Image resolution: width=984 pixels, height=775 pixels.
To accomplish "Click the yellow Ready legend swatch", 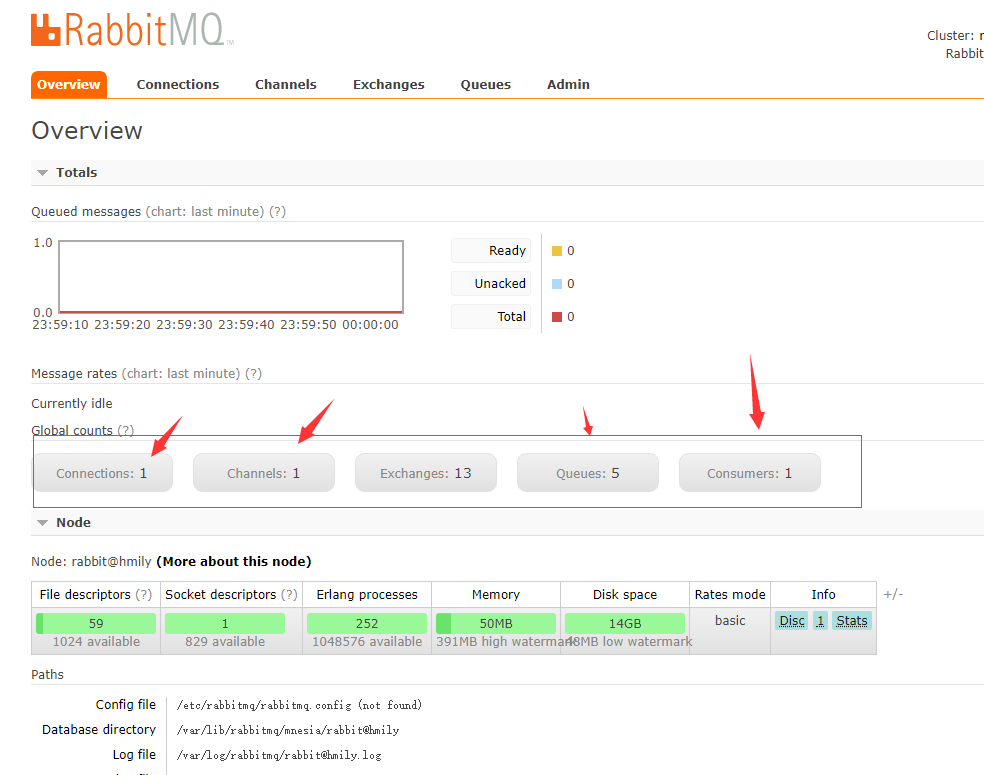I will pyautogui.click(x=557, y=251).
